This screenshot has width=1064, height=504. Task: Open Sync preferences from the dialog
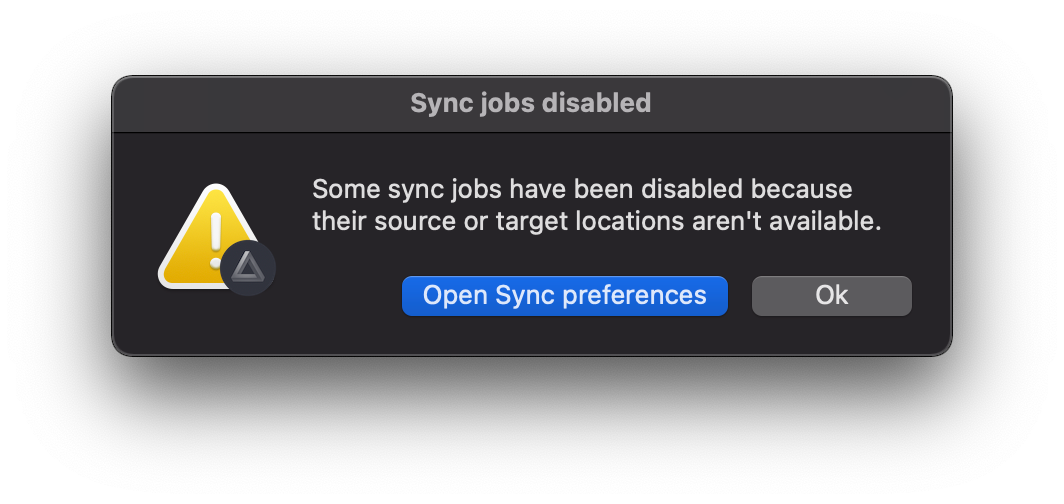coord(565,296)
